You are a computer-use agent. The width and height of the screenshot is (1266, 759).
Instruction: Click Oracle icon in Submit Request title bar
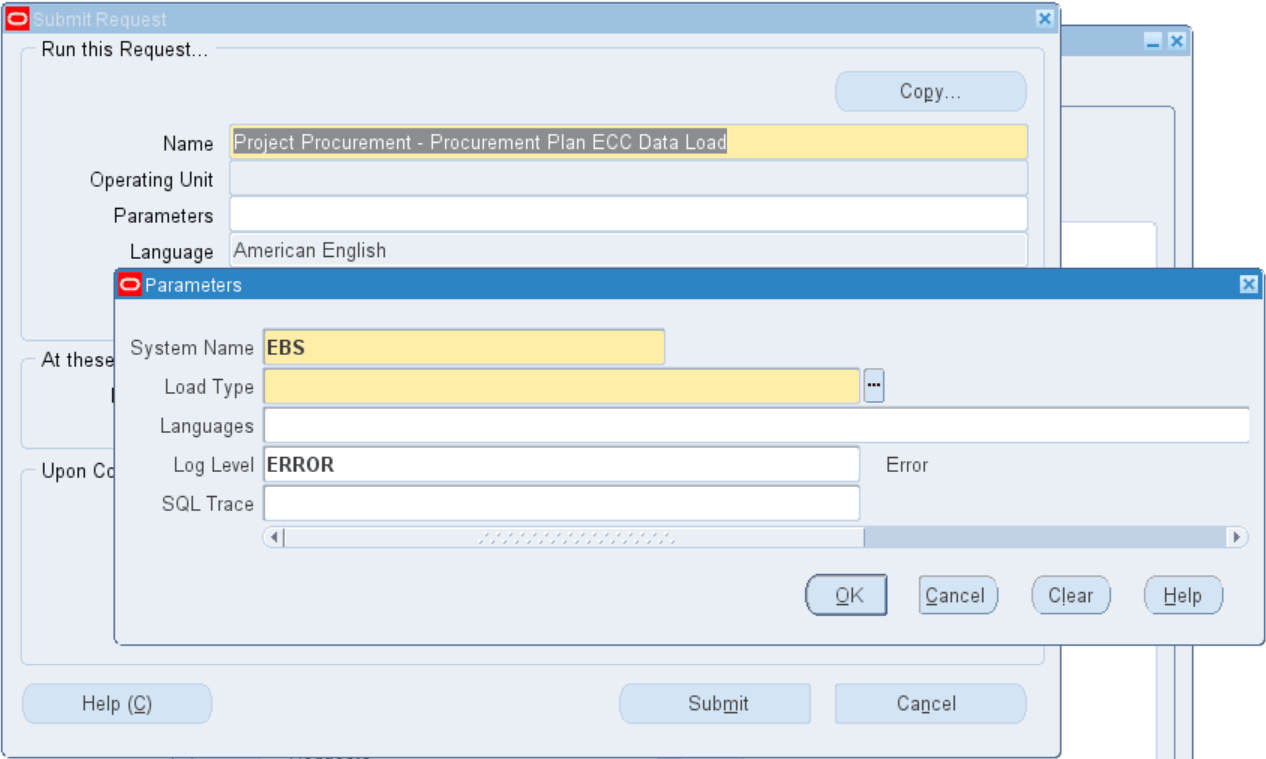(18, 19)
